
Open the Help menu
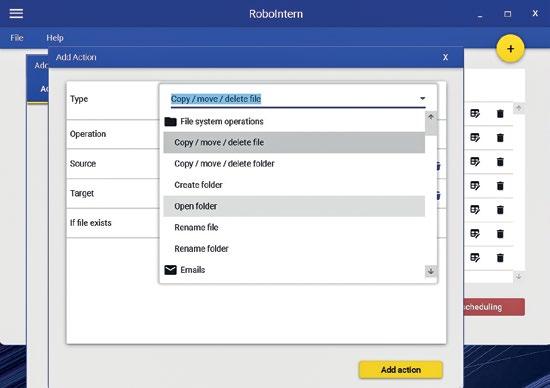[x=55, y=38]
